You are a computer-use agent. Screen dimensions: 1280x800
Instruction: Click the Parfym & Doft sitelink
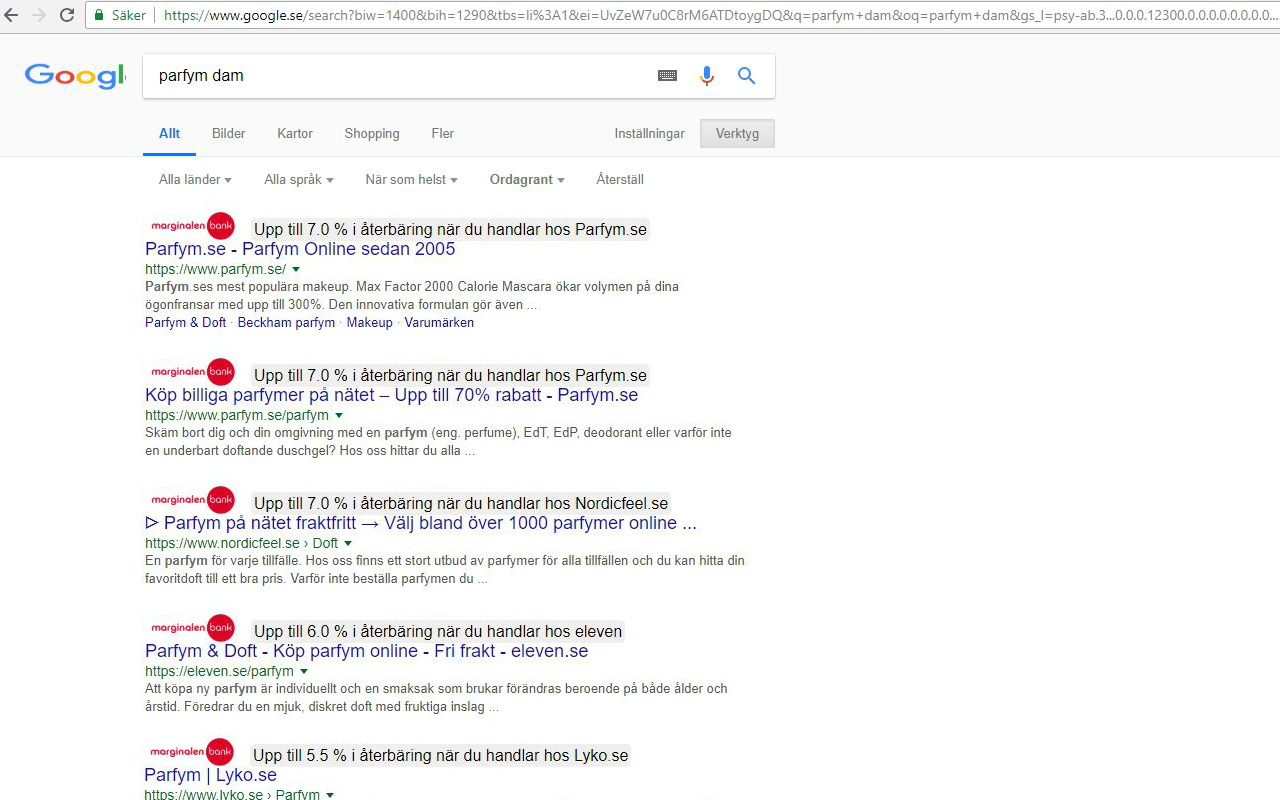click(x=185, y=323)
